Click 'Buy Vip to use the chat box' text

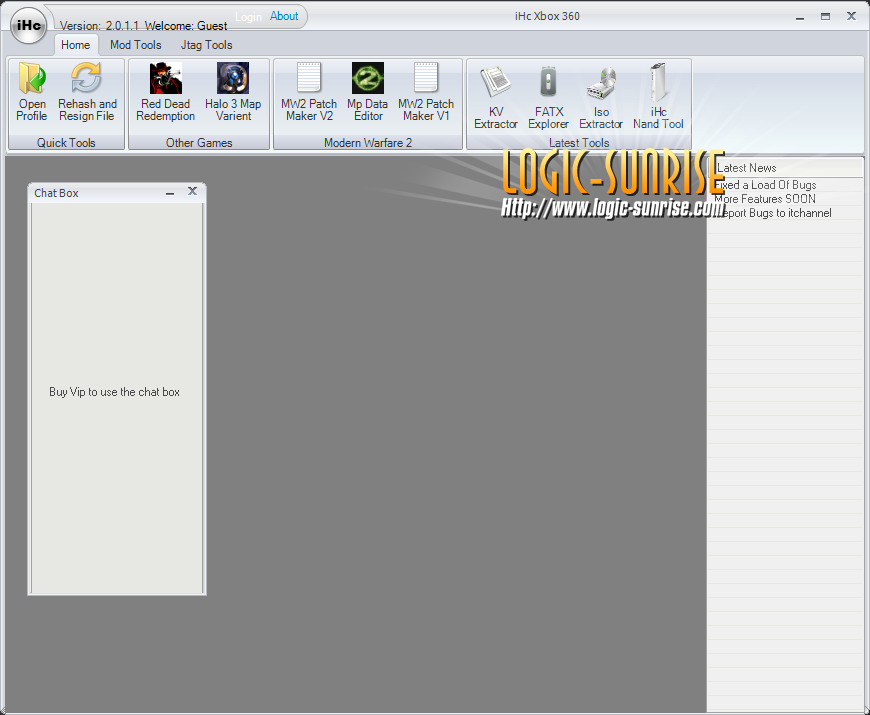click(x=114, y=392)
